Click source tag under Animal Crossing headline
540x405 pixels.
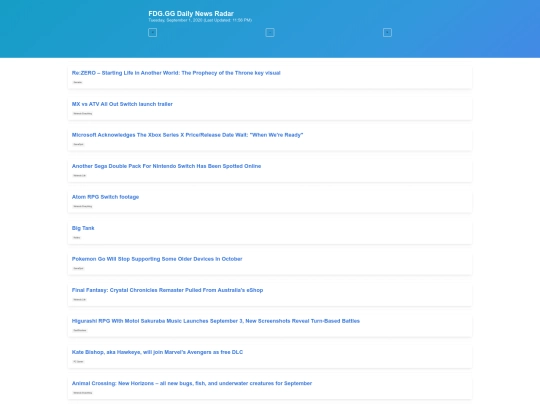coord(83,393)
